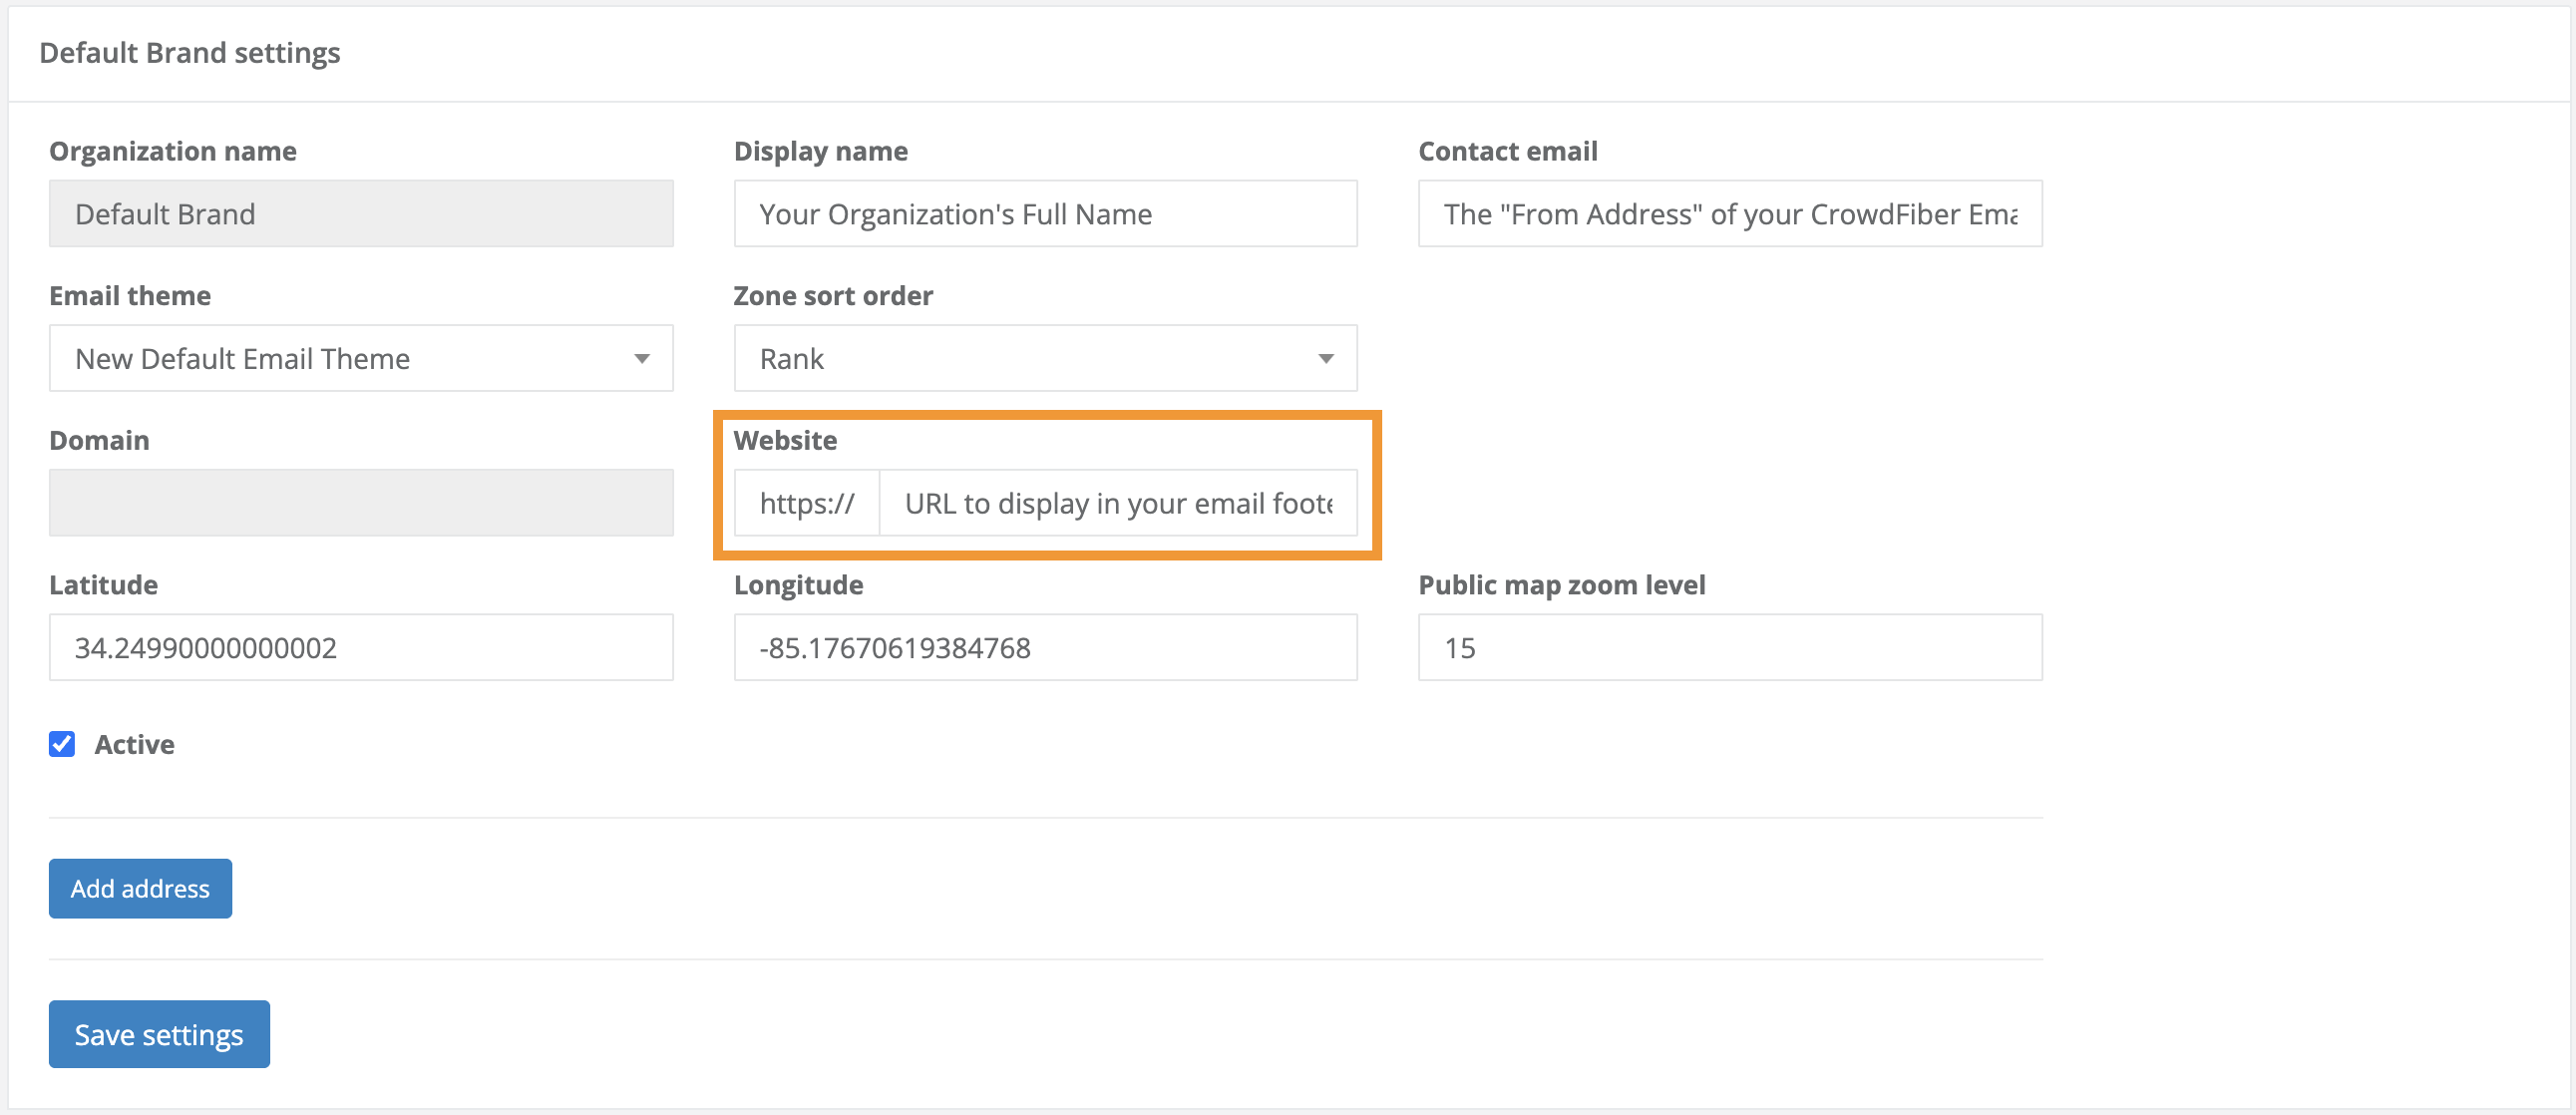This screenshot has height=1115, width=2576.
Task: Open the Email theme dropdown
Action: pyautogui.click(x=360, y=358)
